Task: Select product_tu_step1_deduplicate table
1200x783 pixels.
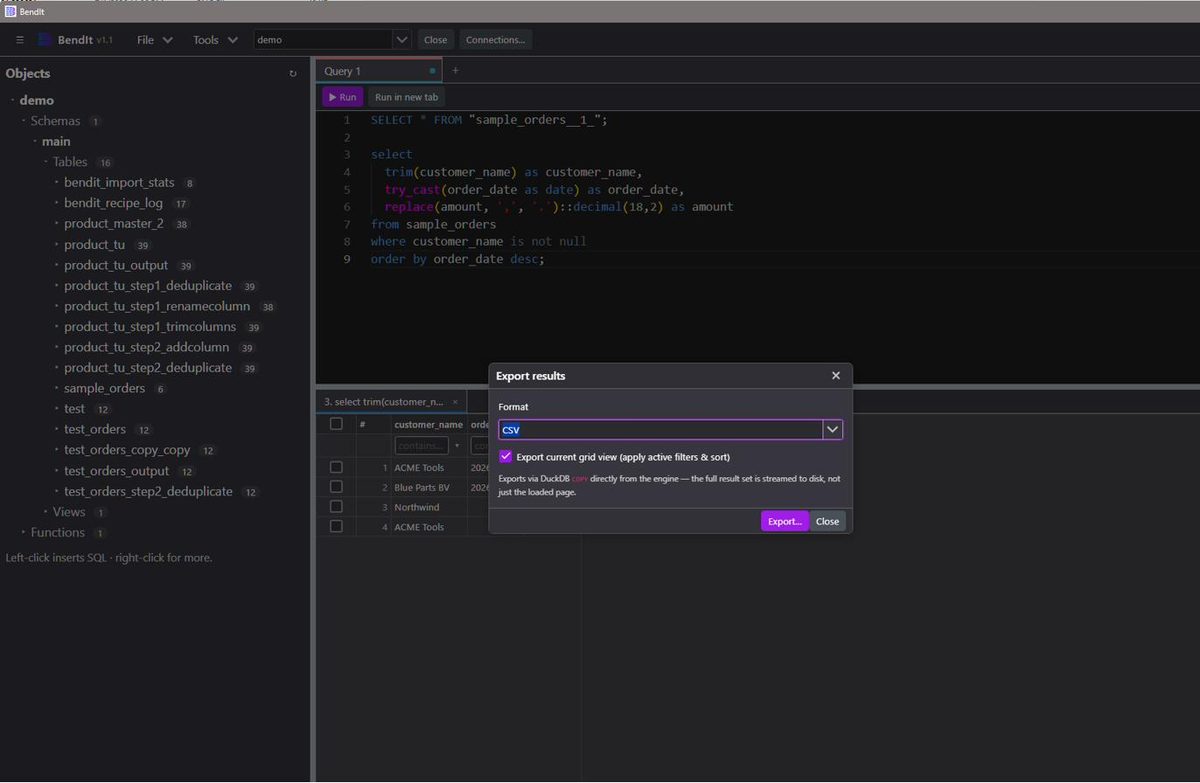Action: tap(148, 286)
